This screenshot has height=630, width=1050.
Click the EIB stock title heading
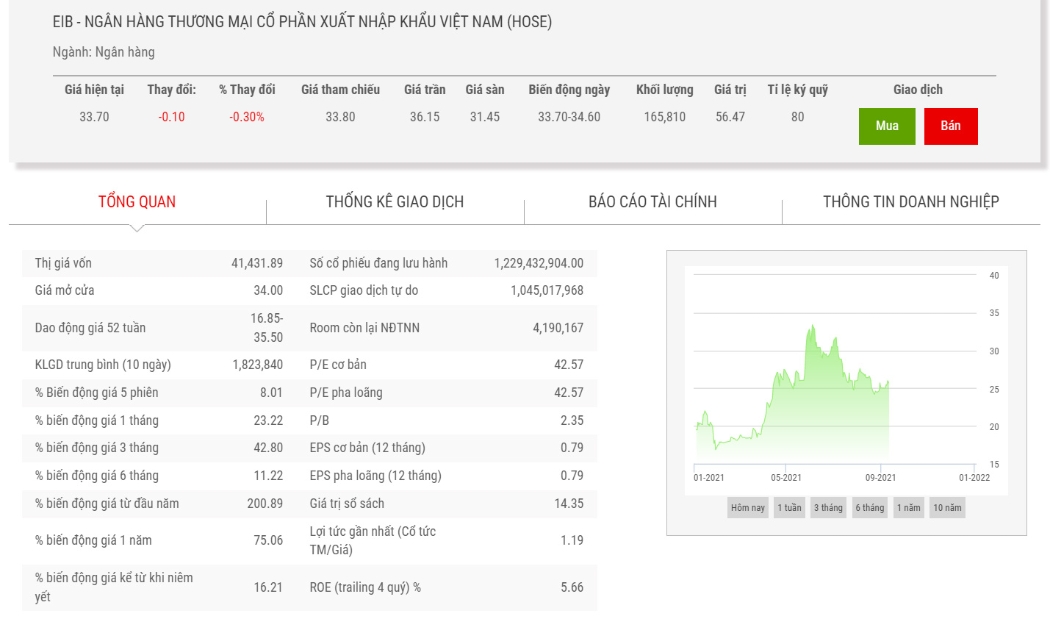(302, 21)
